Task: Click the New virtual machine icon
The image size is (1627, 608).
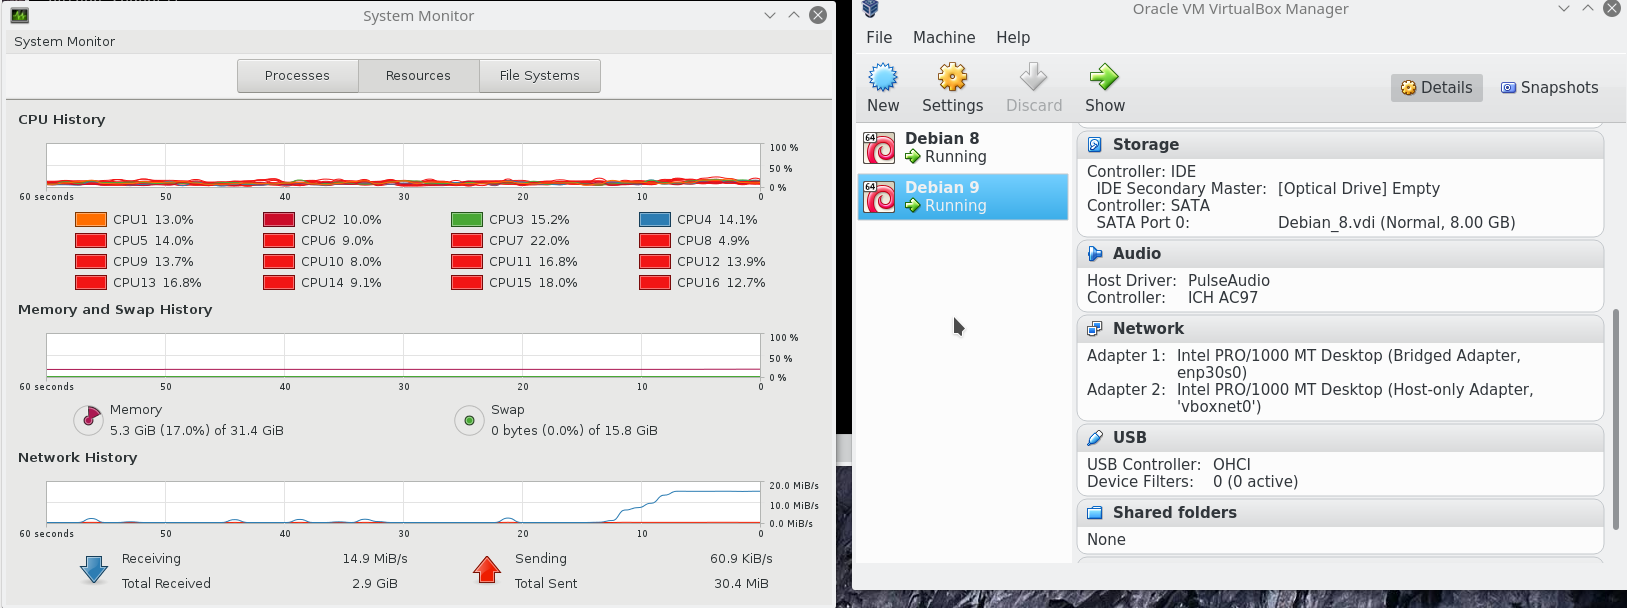Action: [883, 77]
